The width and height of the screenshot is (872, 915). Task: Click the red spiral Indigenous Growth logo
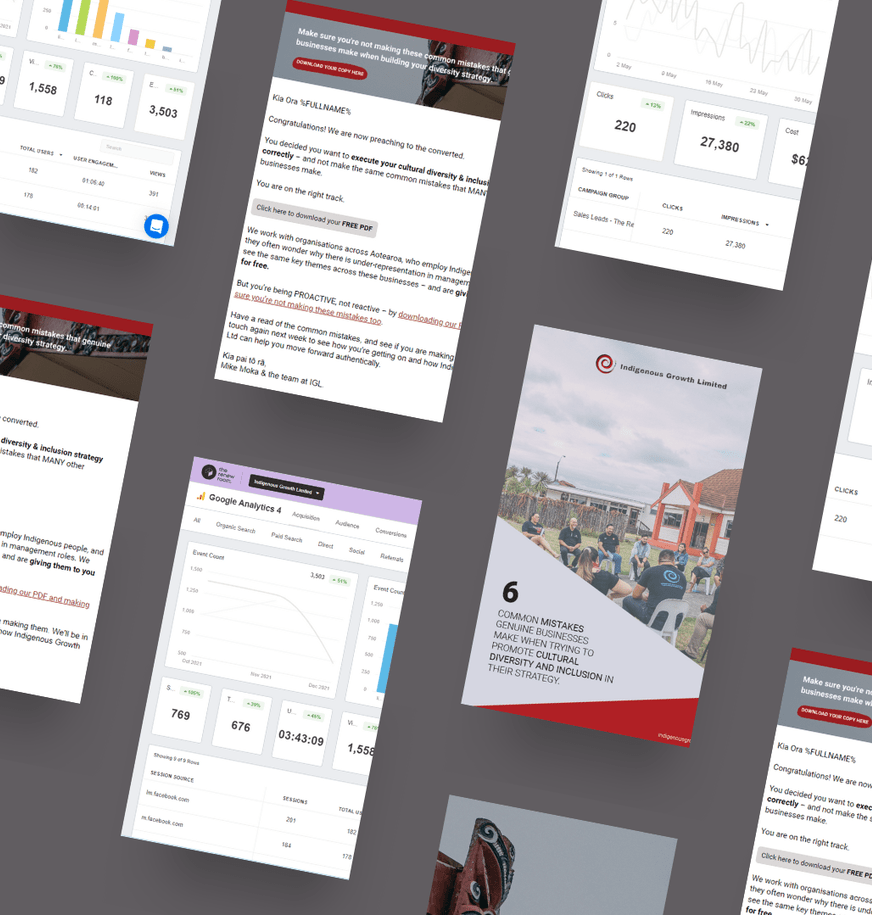[605, 364]
